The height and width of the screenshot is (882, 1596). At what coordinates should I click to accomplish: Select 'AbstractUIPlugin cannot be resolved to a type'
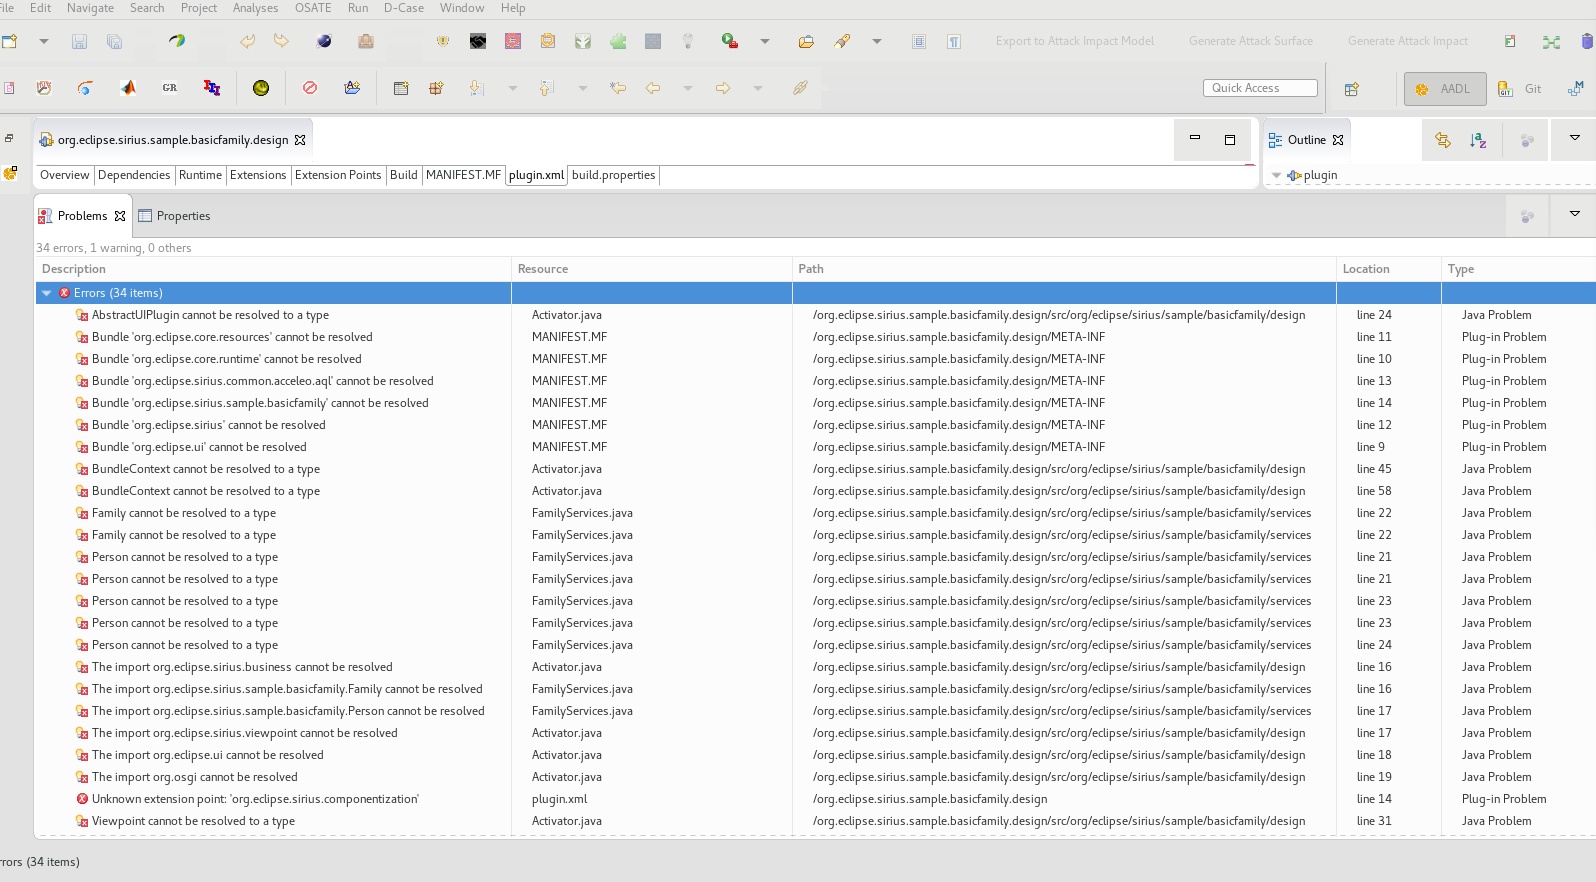(210, 315)
